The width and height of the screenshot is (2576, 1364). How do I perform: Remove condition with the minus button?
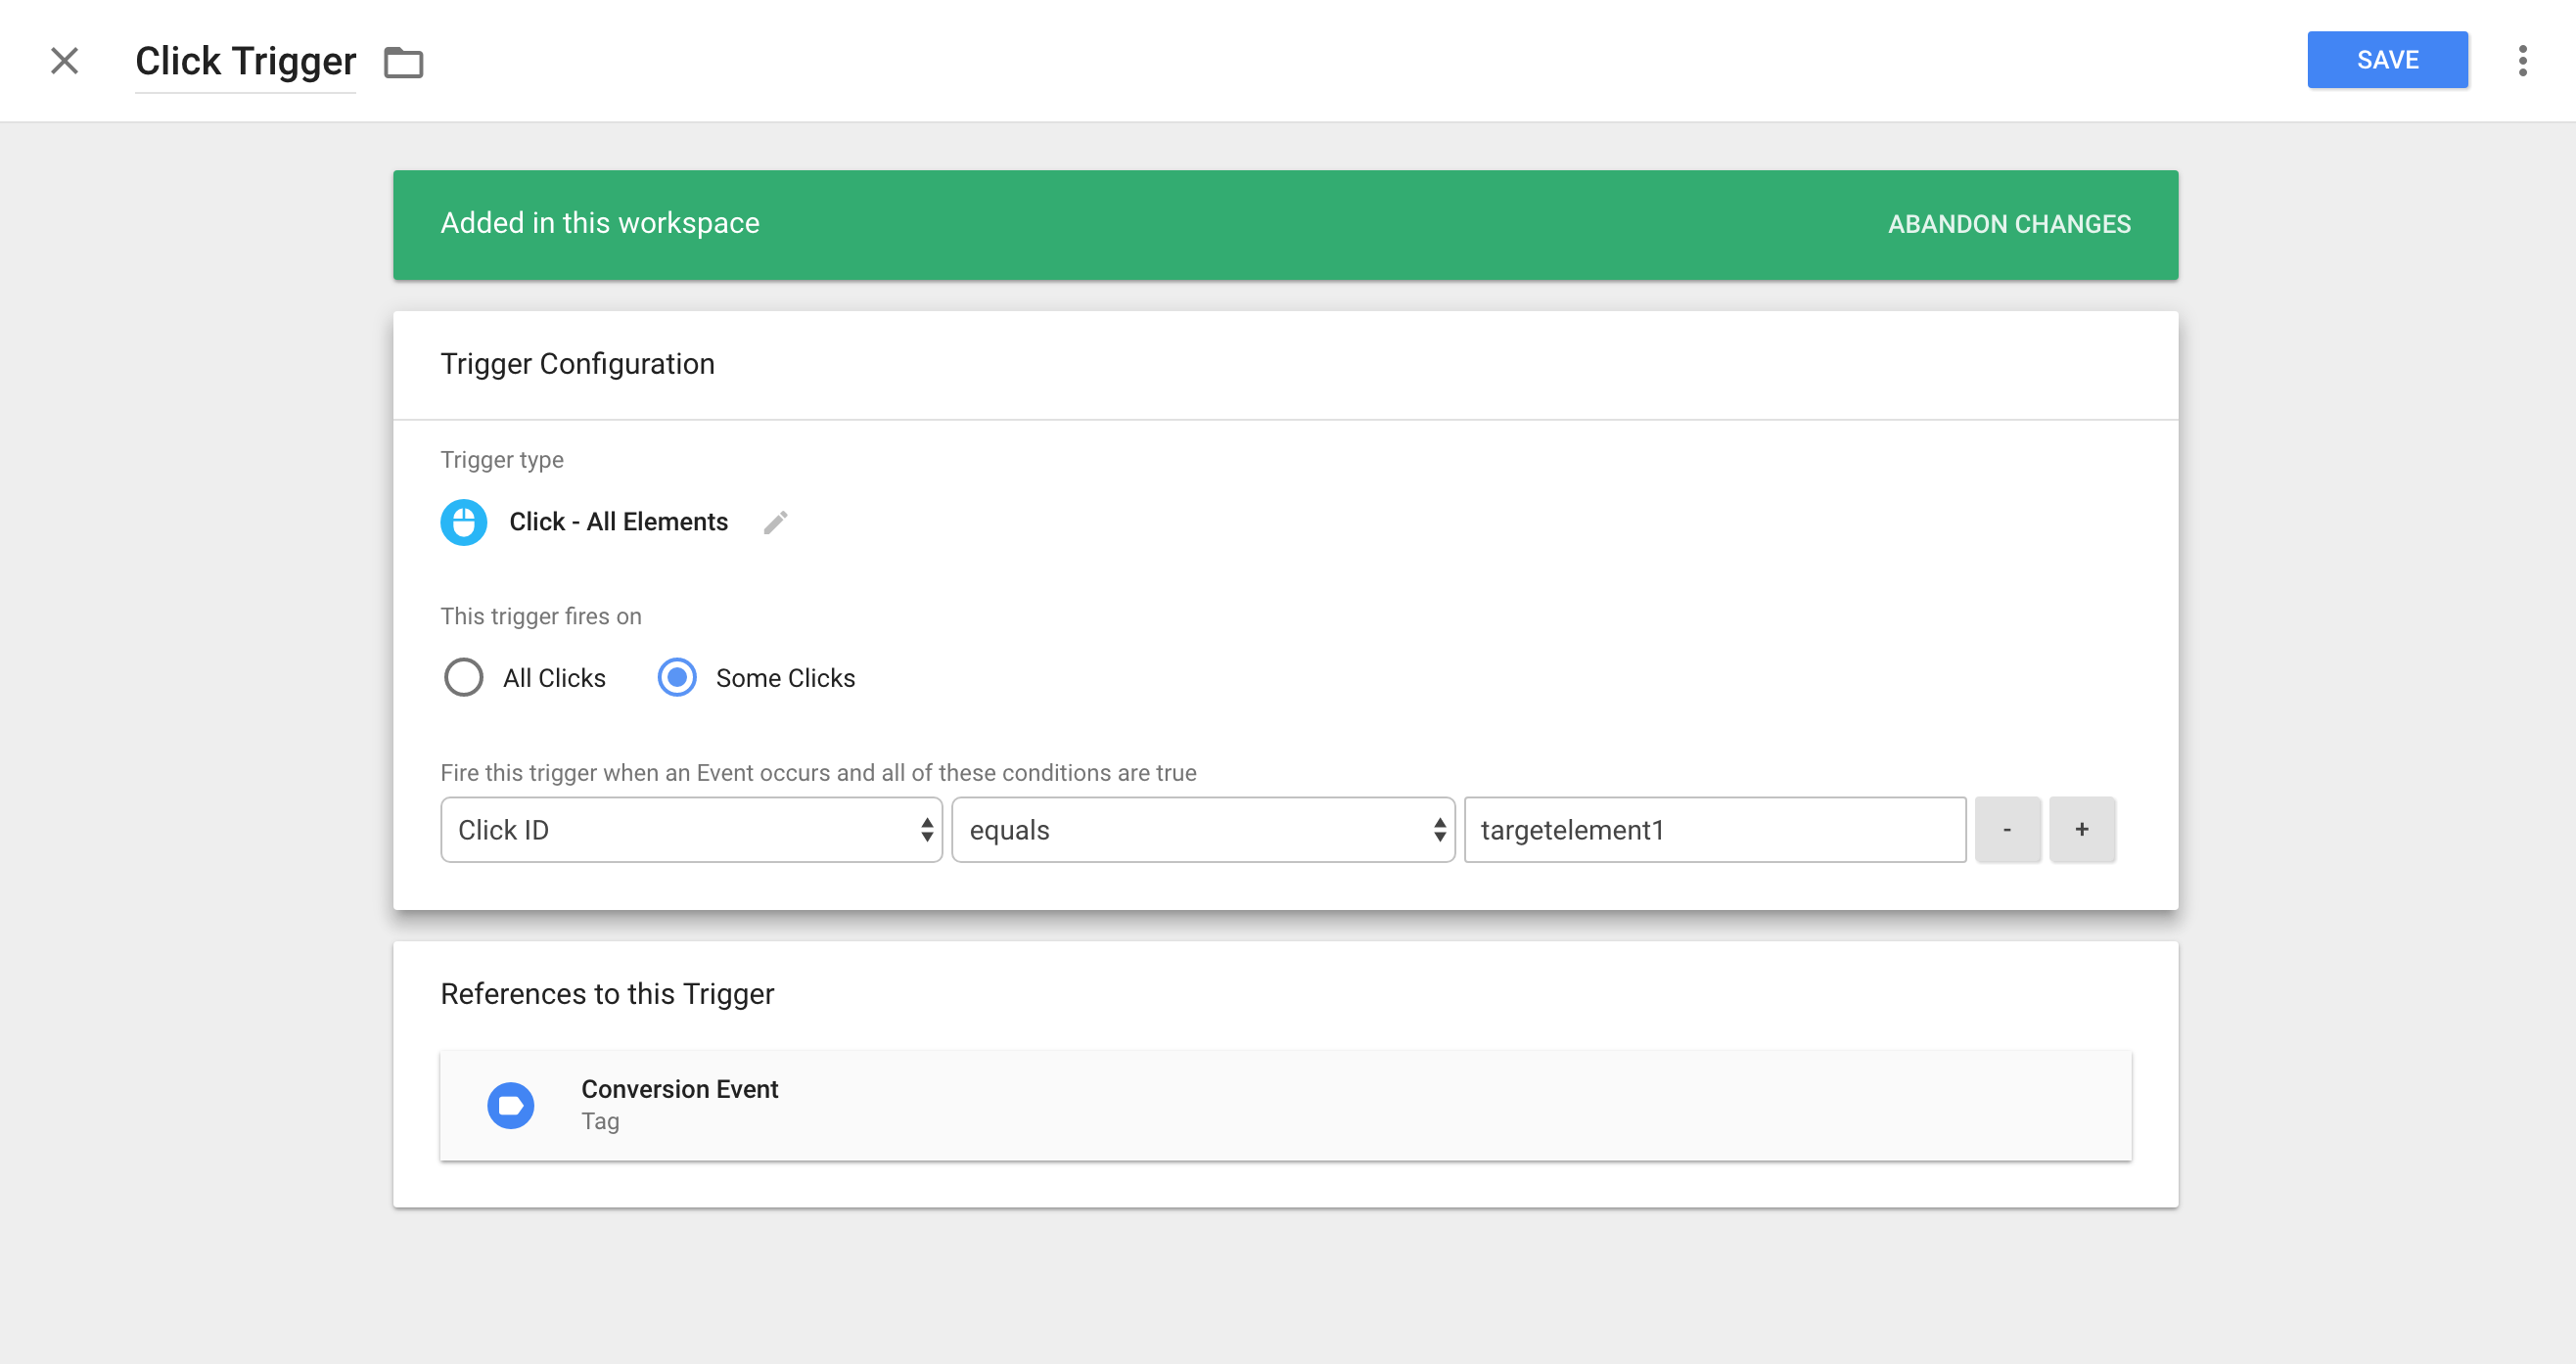click(x=2007, y=829)
